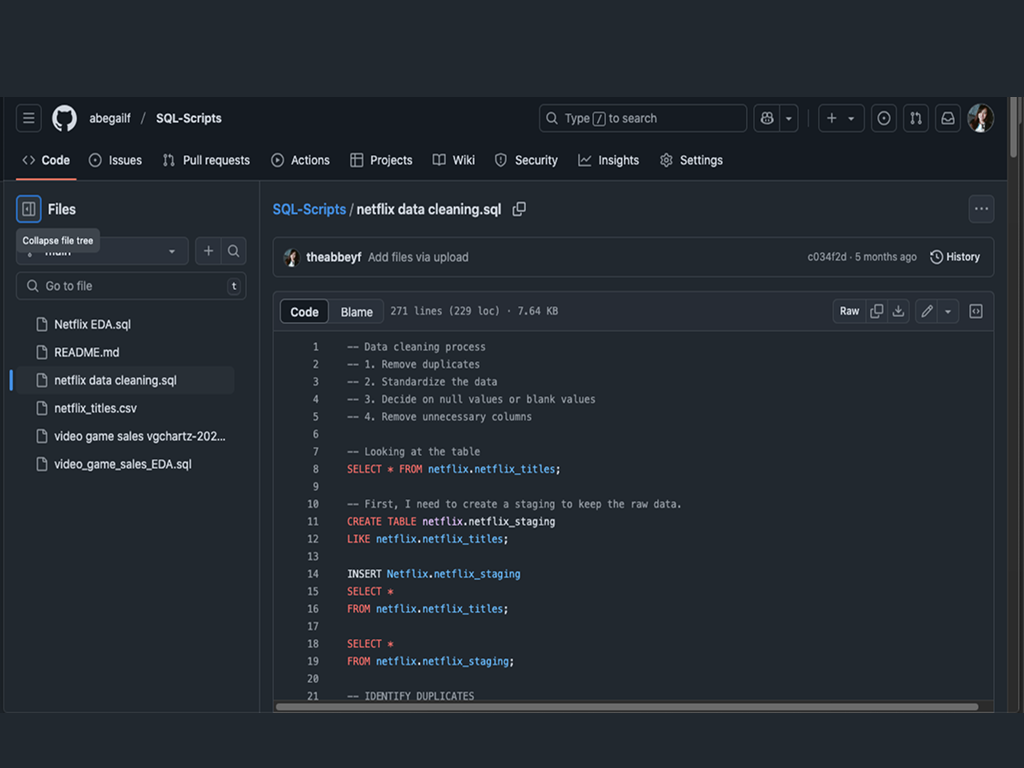This screenshot has height=768, width=1024.
Task: Open the notifications inbox icon
Action: pyautogui.click(x=948, y=118)
